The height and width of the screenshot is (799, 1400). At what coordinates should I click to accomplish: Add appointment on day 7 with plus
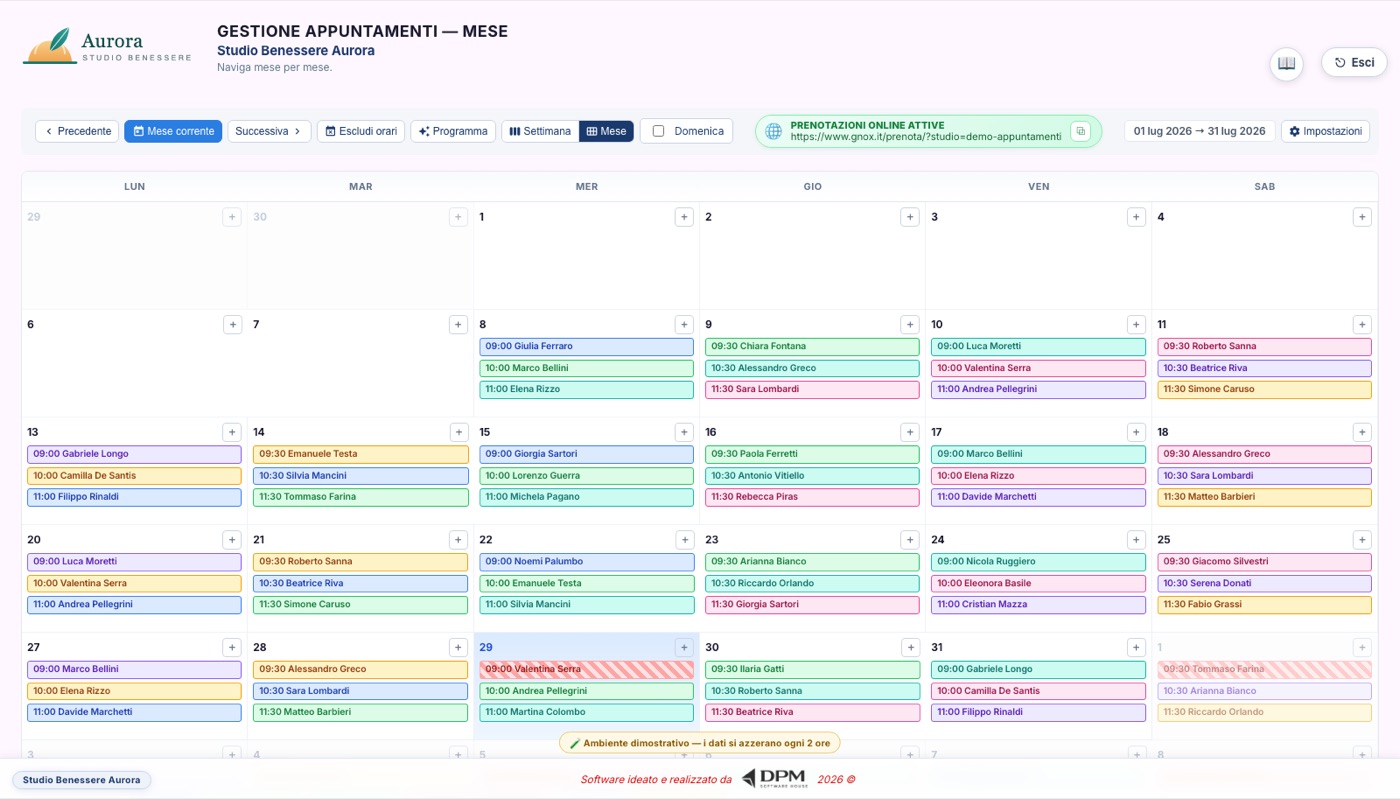tap(458, 324)
